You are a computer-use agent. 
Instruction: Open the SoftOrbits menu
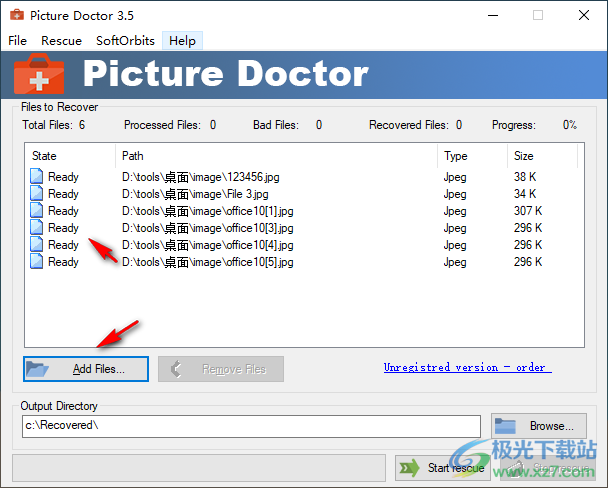125,41
